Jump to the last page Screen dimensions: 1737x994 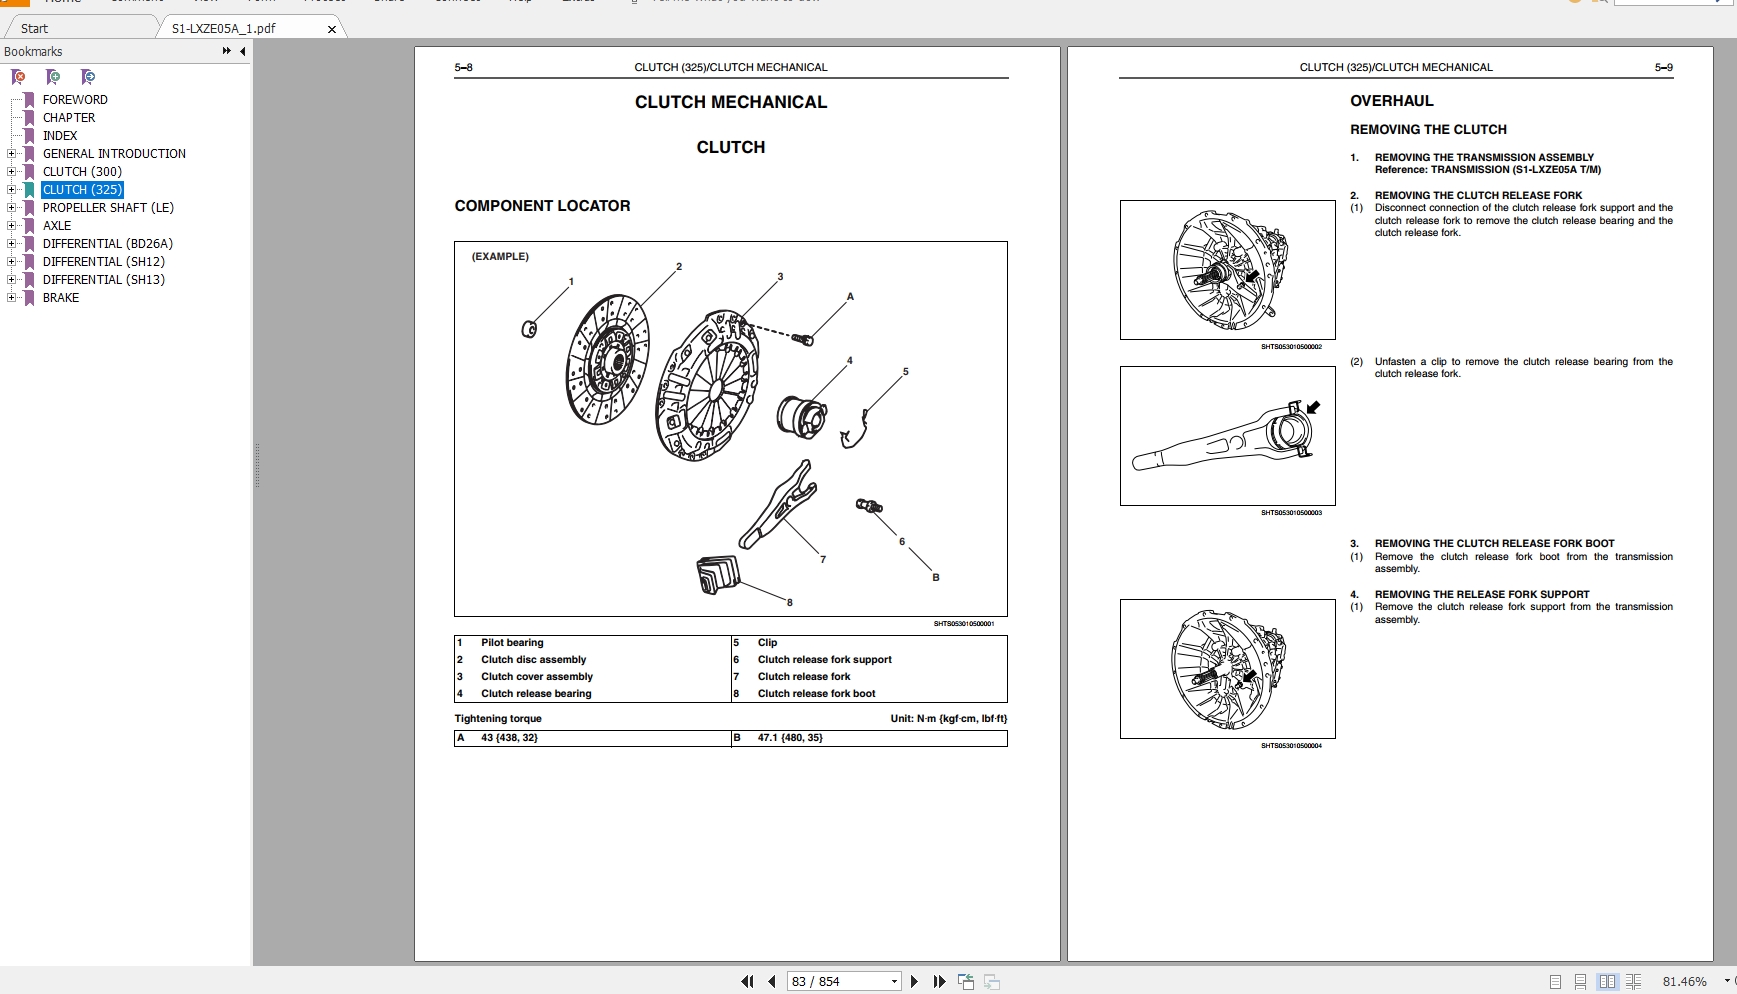coord(939,982)
